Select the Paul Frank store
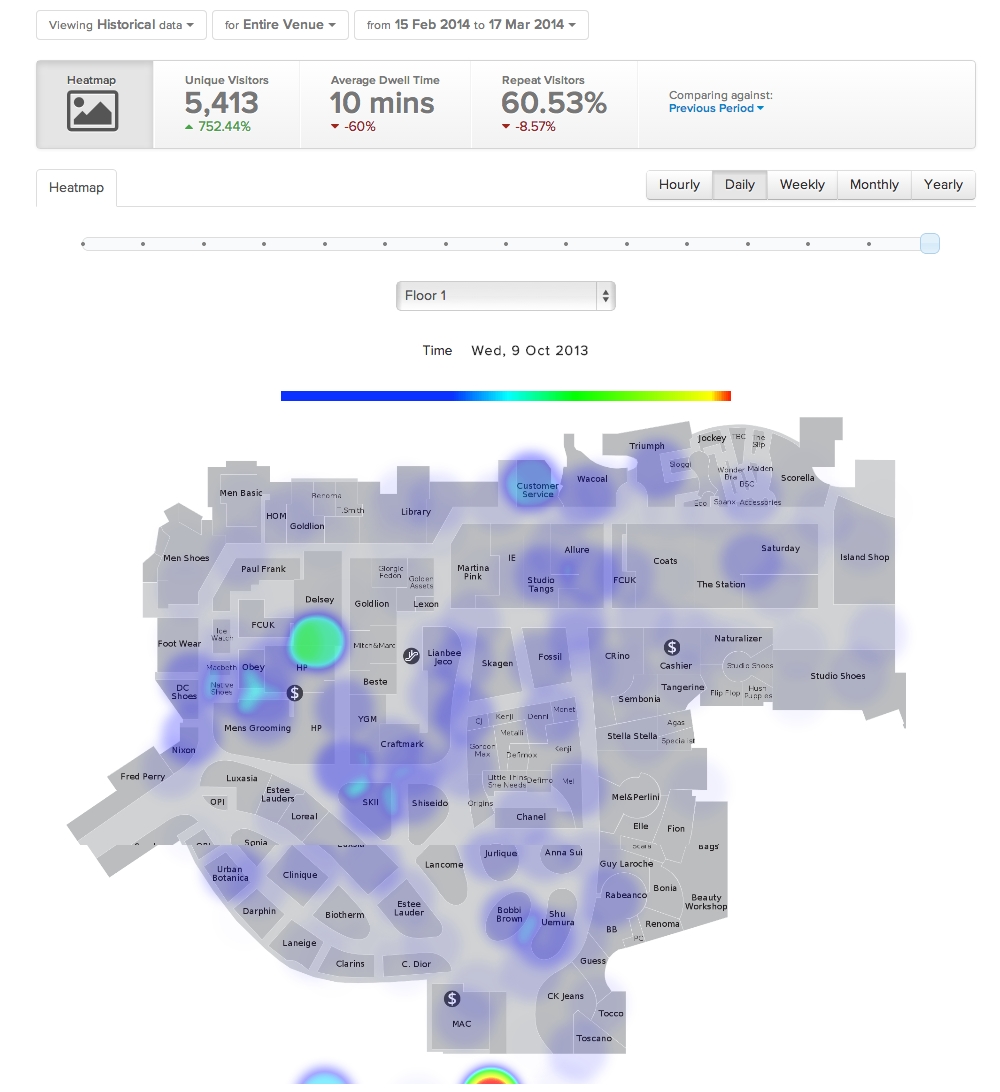1000x1092 pixels. tap(263, 569)
